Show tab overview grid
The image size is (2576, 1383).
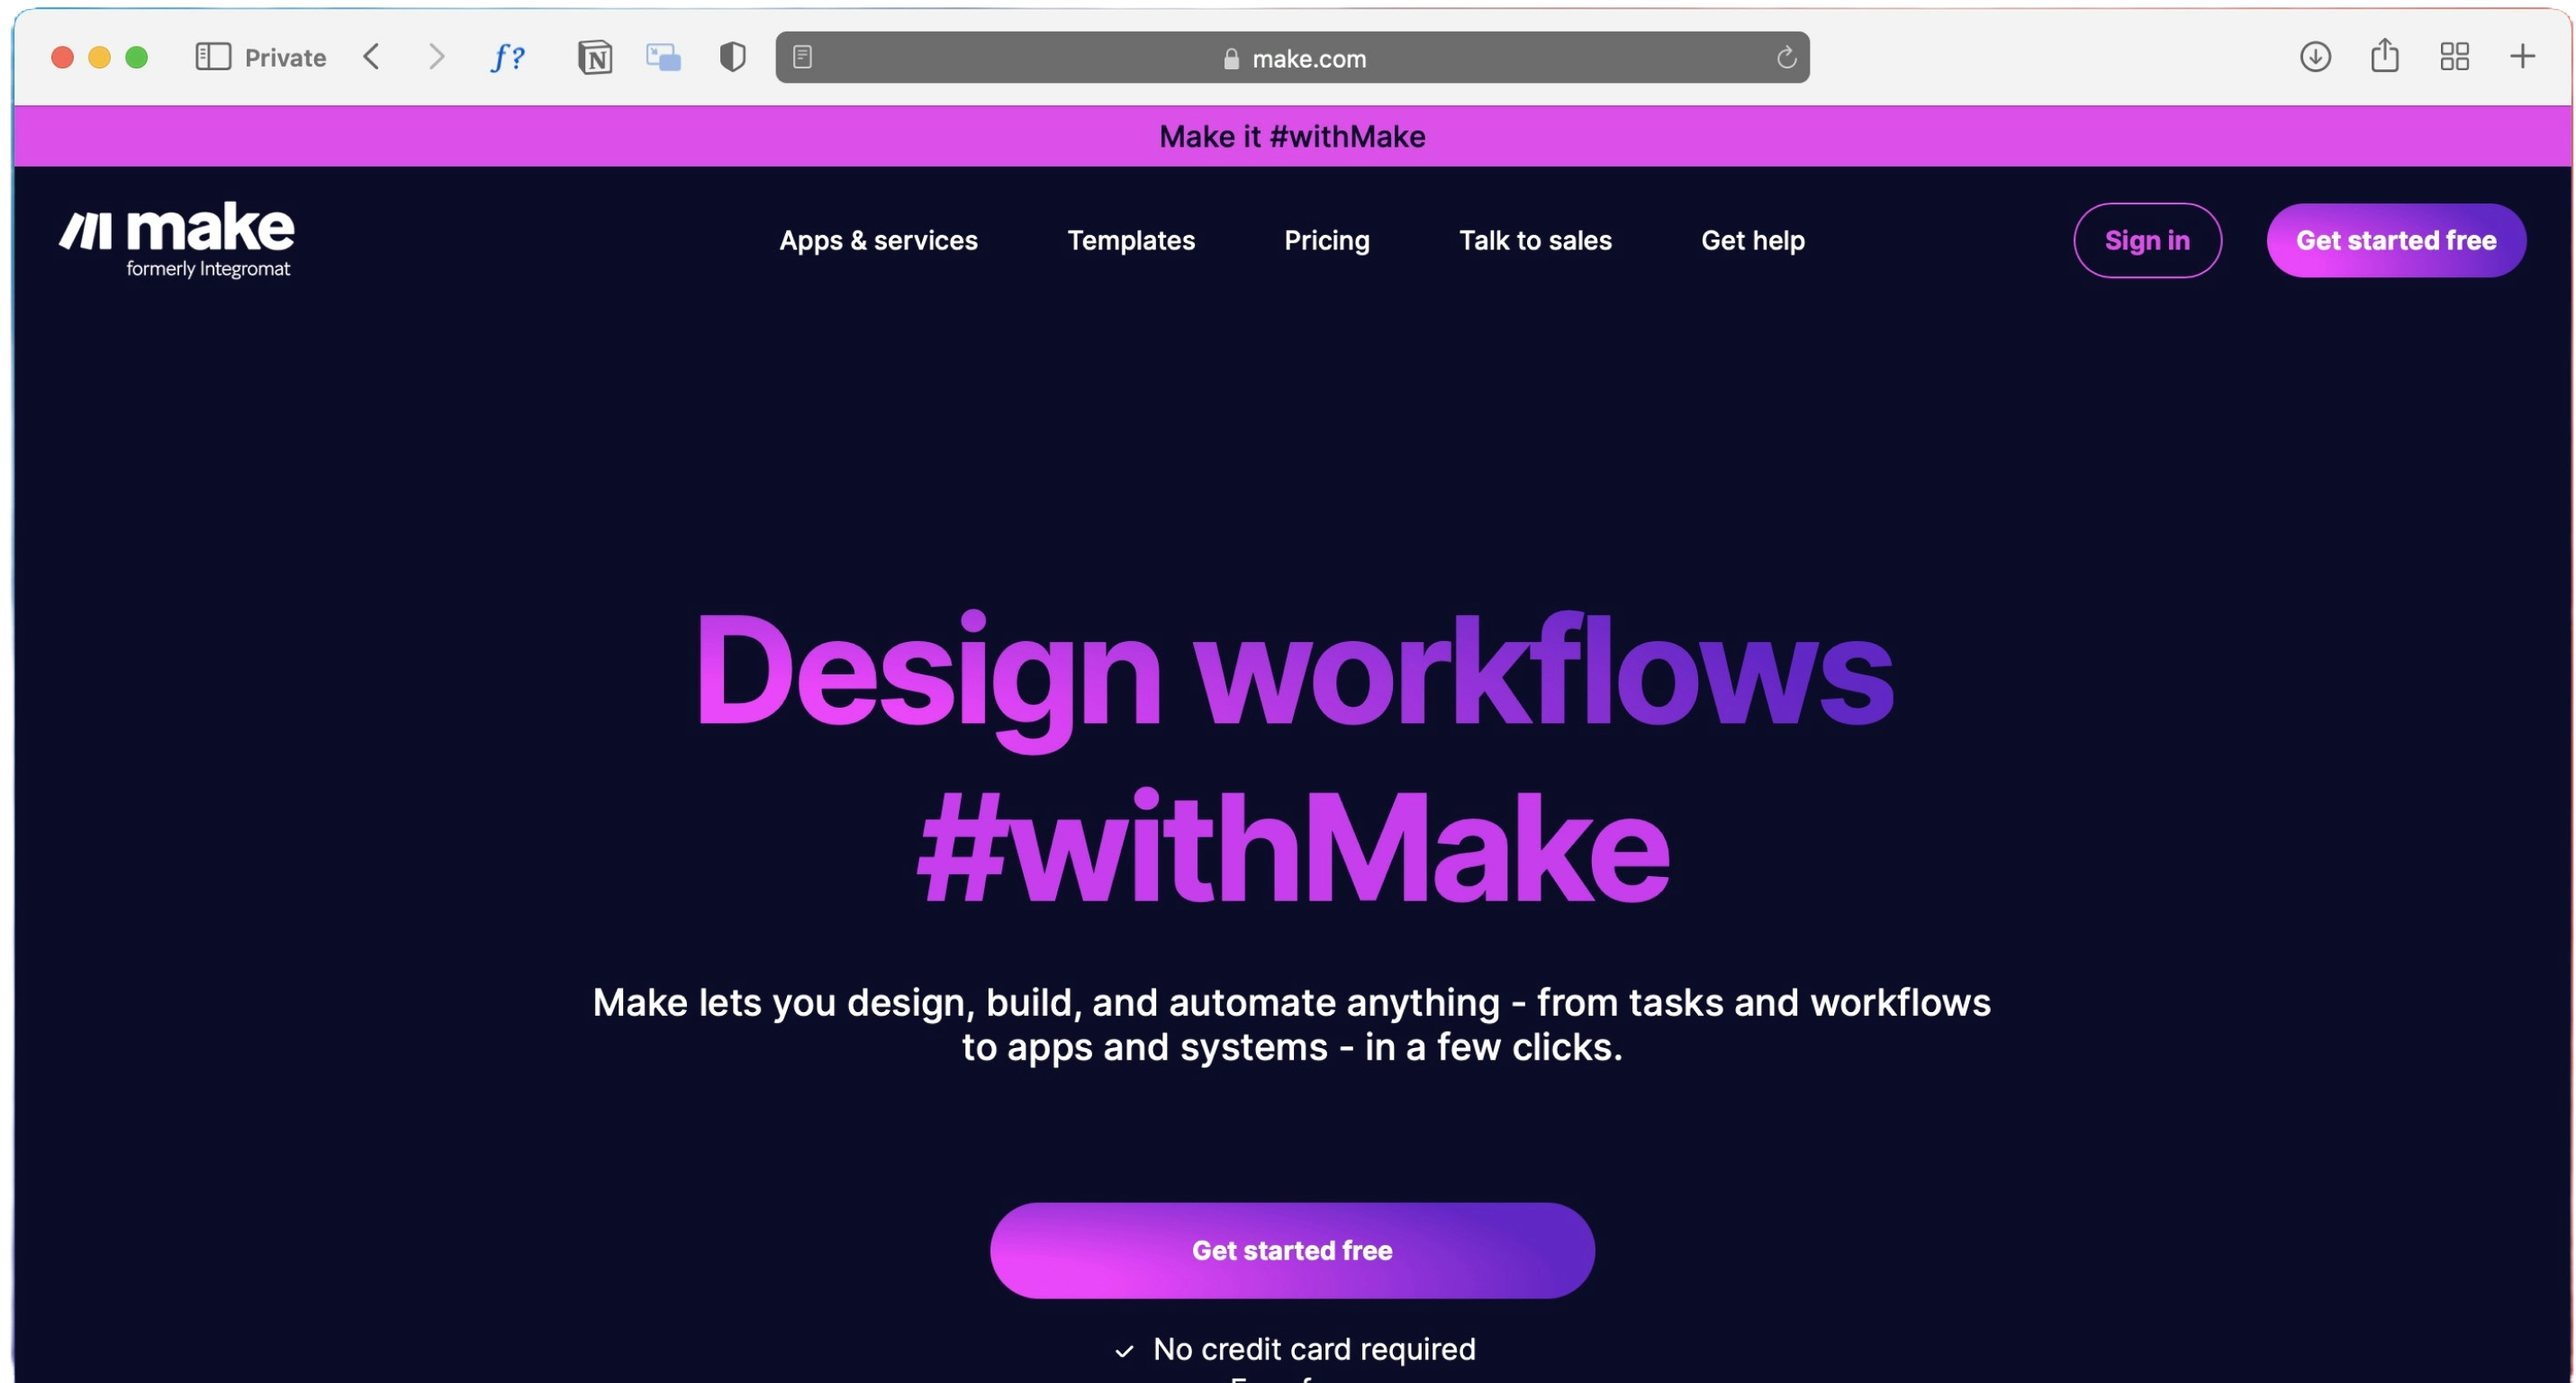pyautogui.click(x=2454, y=57)
